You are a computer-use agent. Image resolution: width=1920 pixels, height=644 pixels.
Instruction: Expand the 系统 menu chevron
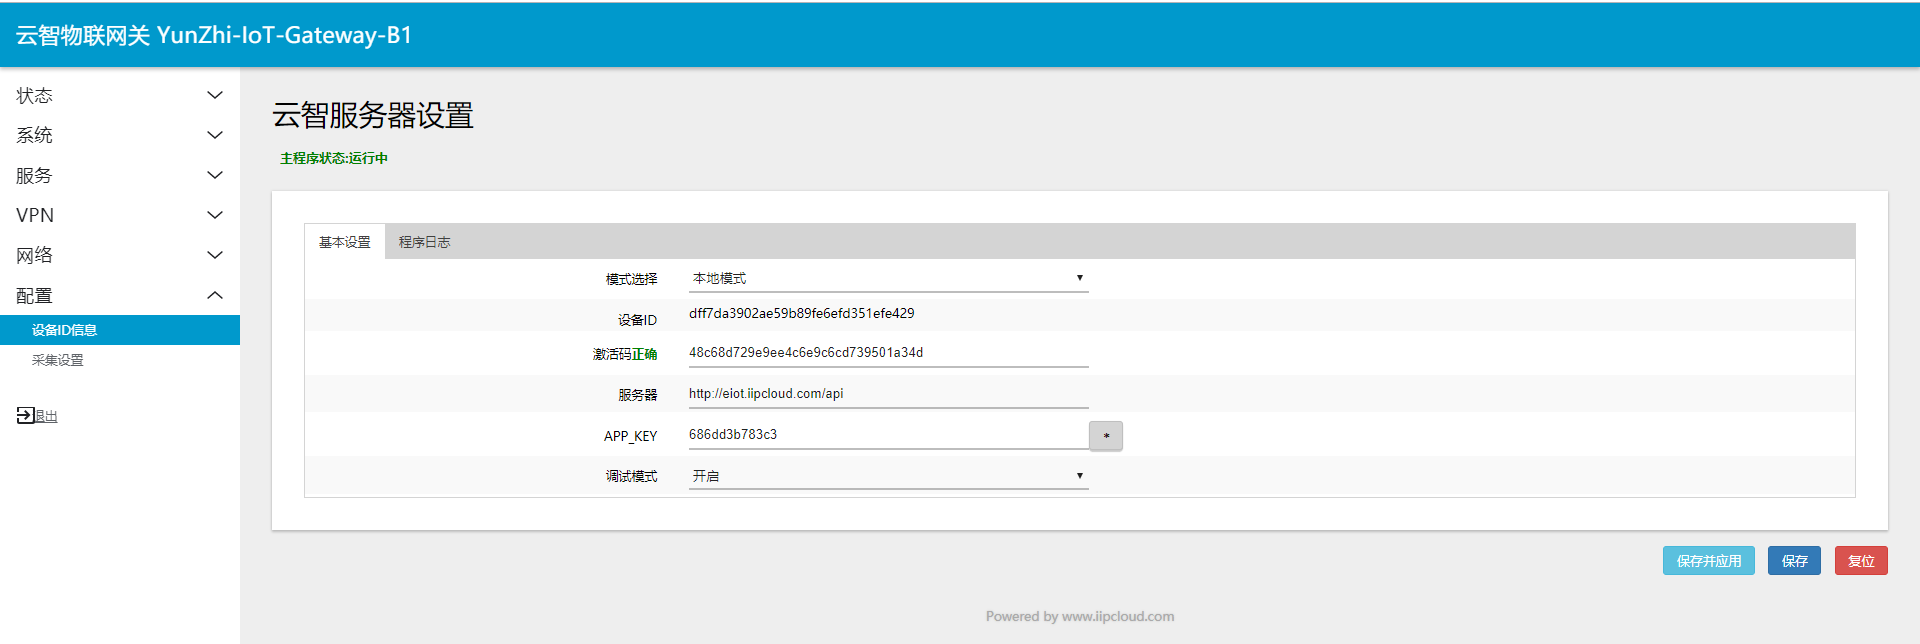pyautogui.click(x=214, y=135)
